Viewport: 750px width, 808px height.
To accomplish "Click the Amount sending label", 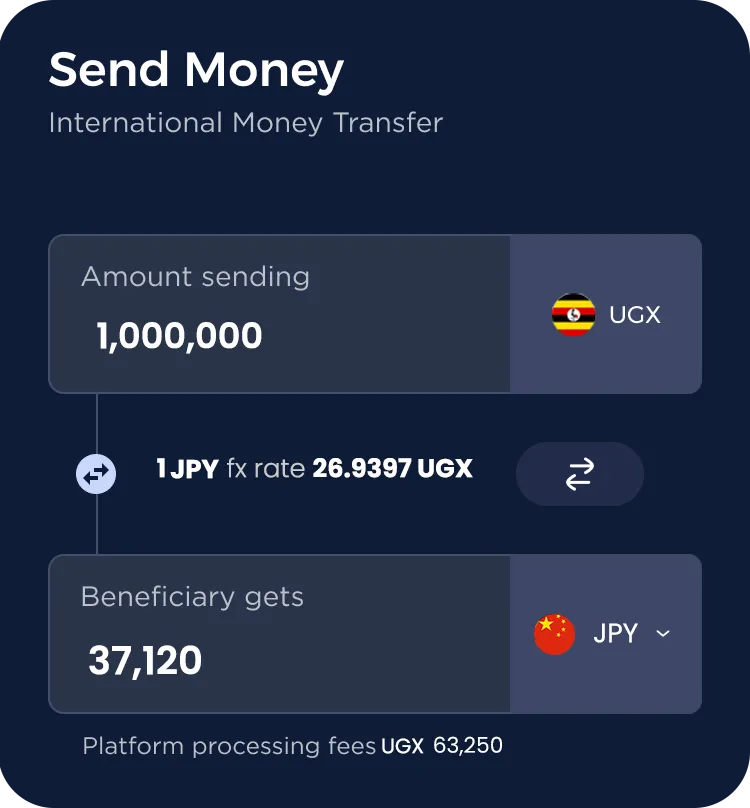I will (195, 277).
